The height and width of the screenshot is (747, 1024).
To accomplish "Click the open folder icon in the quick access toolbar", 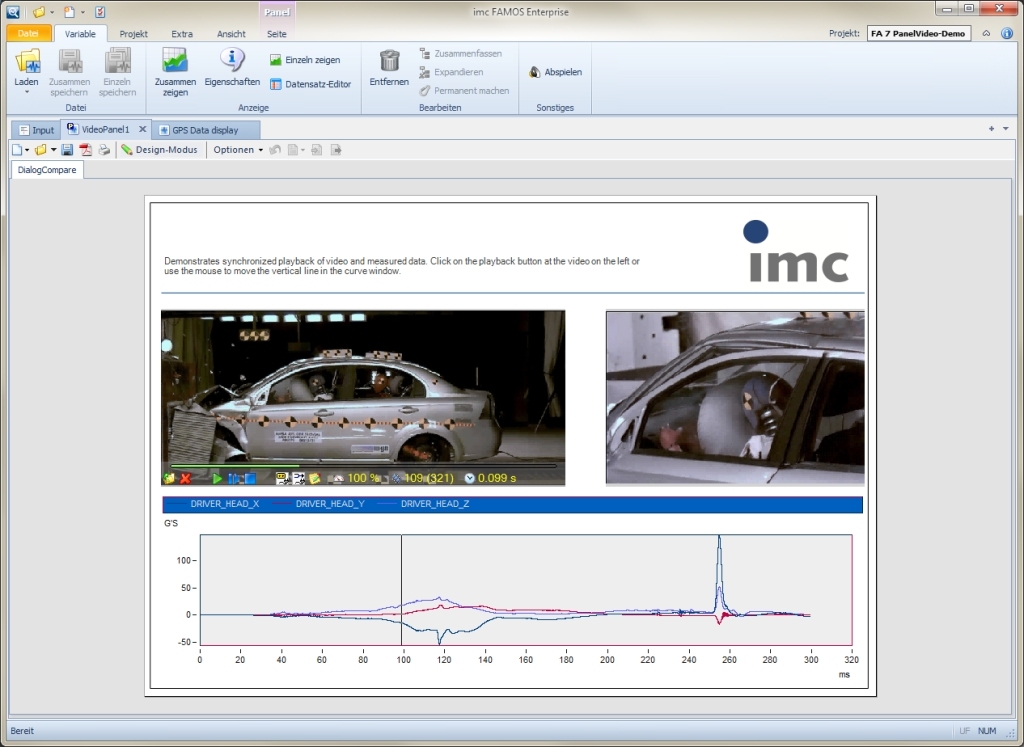I will click(39, 12).
